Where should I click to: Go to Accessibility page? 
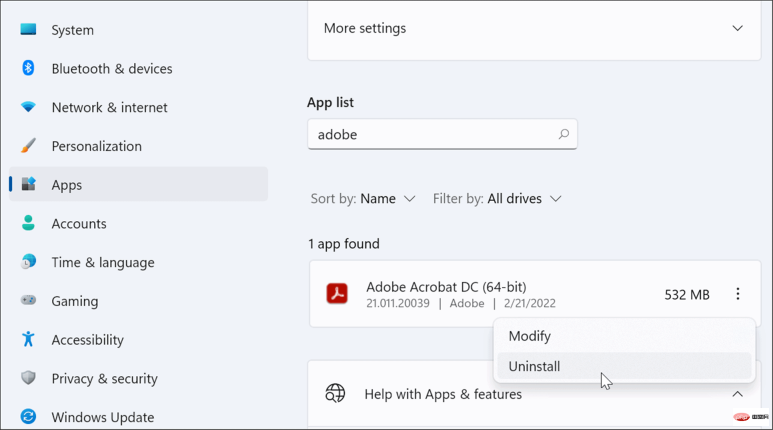click(x=88, y=340)
